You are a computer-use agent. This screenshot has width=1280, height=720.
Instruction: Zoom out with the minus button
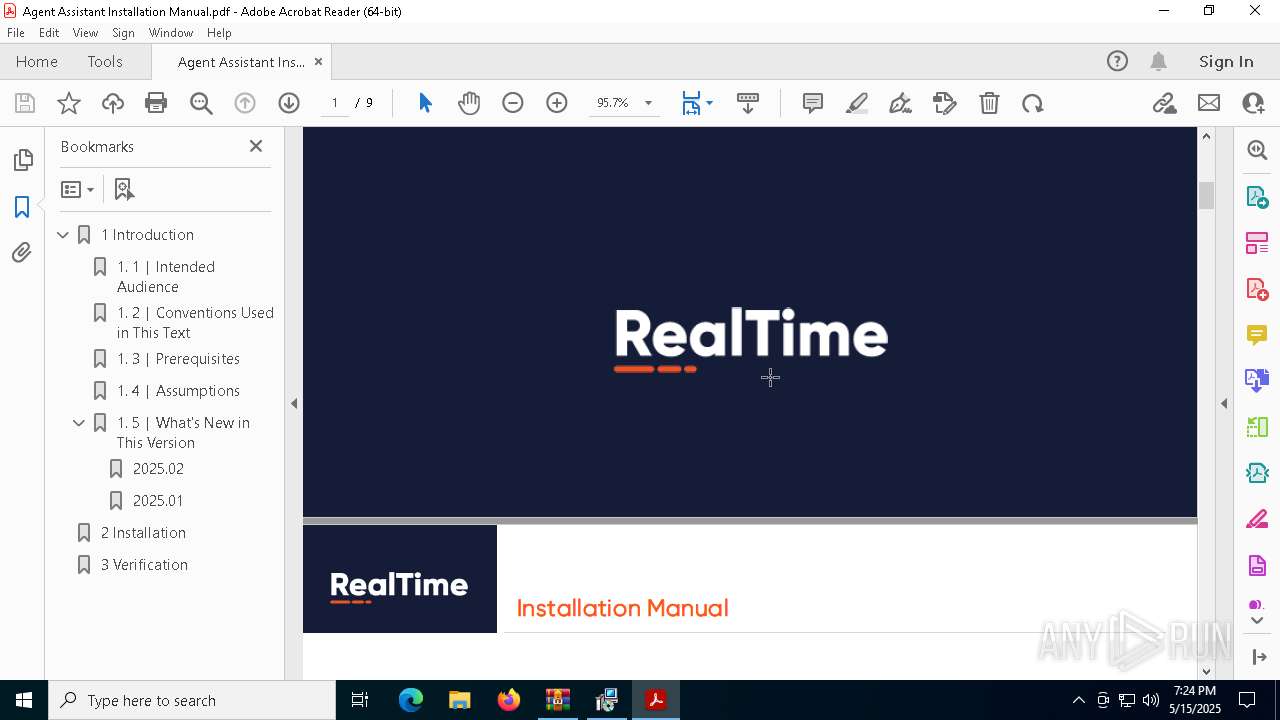[x=513, y=103]
